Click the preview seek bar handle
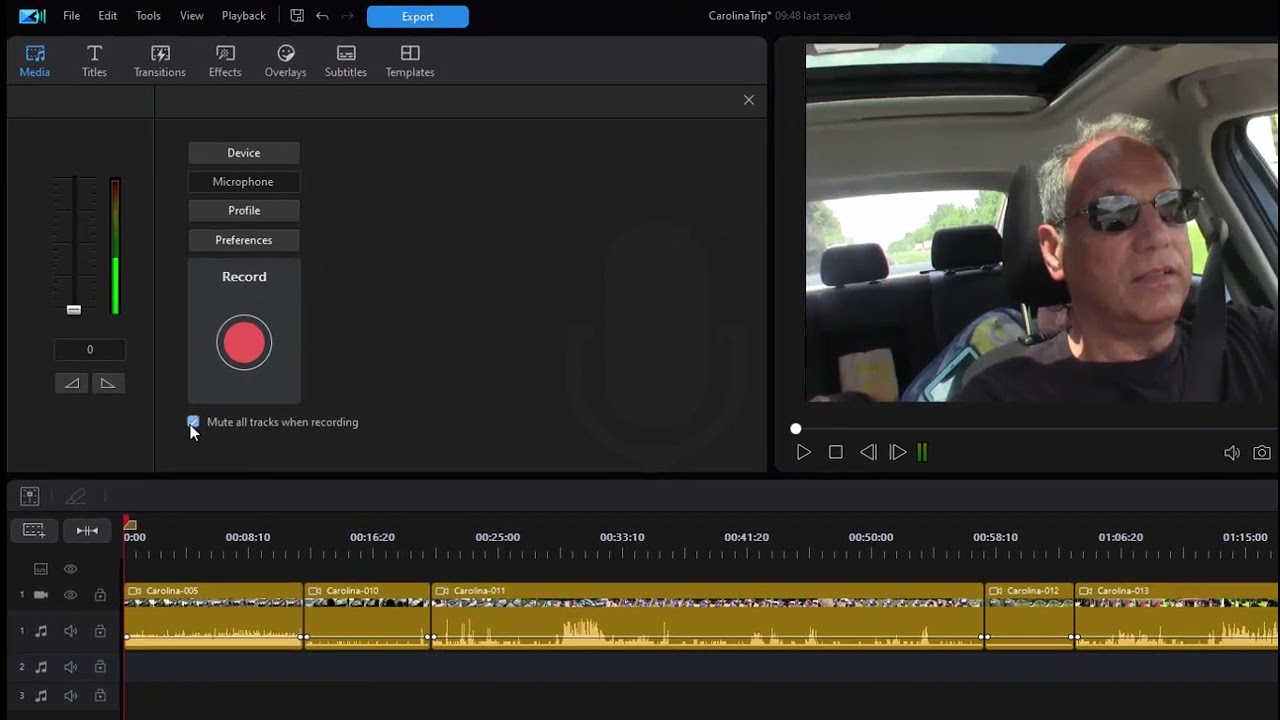 [795, 429]
